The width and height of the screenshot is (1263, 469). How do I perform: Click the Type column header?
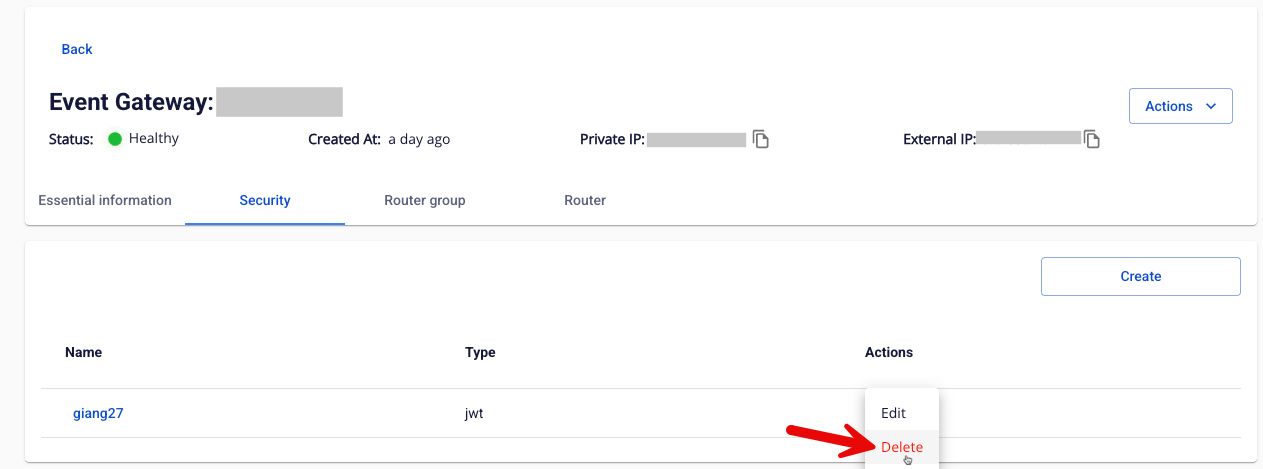coord(480,352)
